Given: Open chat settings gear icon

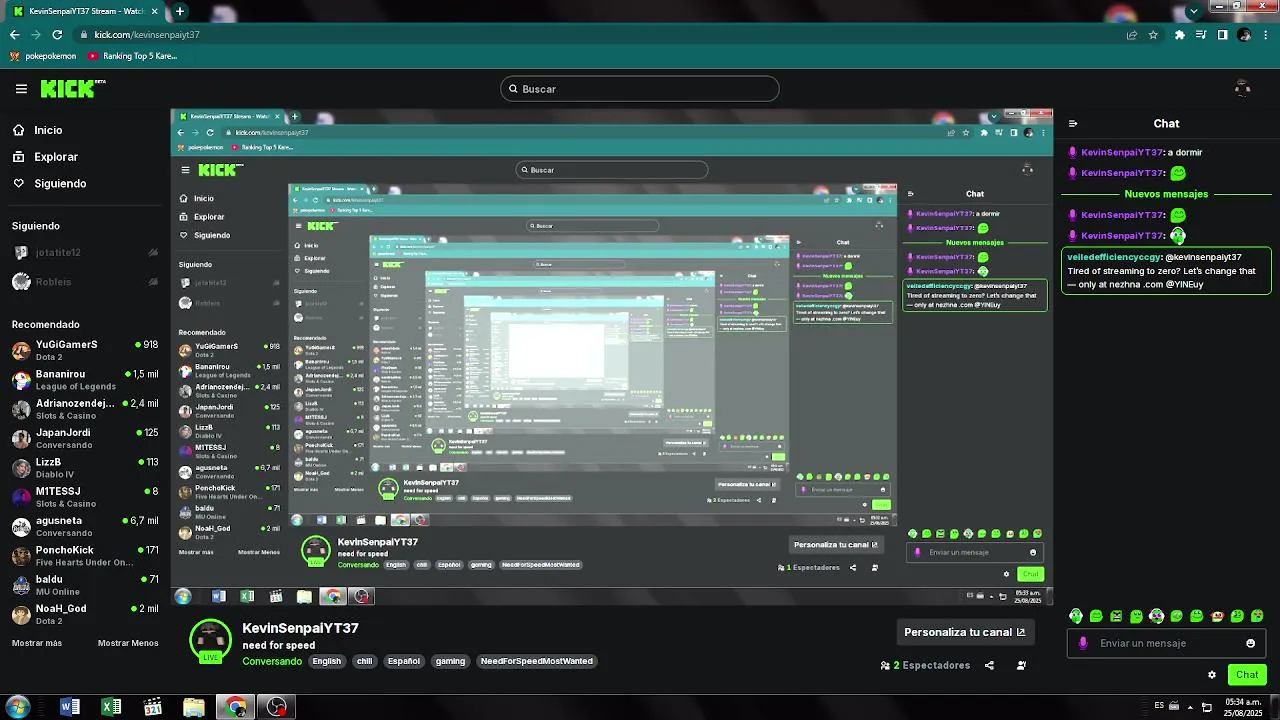Looking at the screenshot, I should coord(1212,674).
